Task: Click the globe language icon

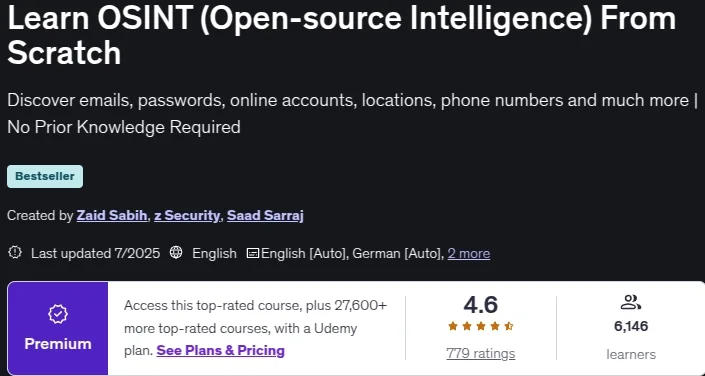Action: (176, 253)
